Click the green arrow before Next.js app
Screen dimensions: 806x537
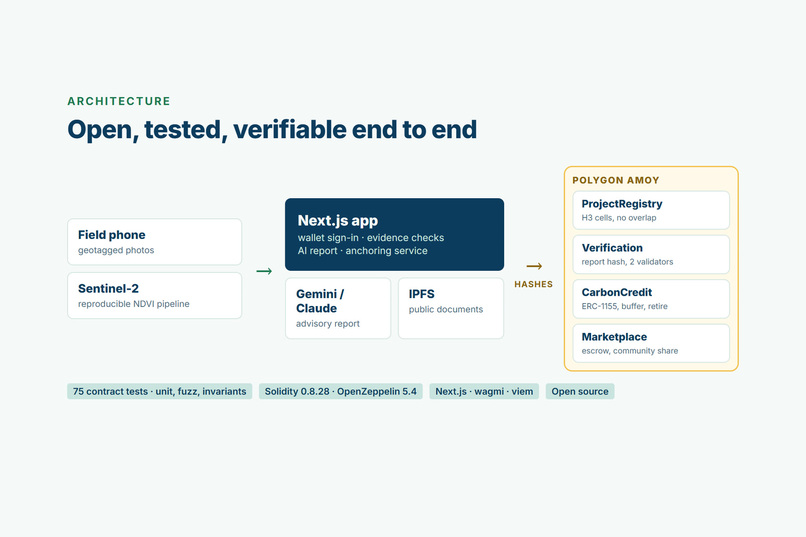[x=264, y=271]
